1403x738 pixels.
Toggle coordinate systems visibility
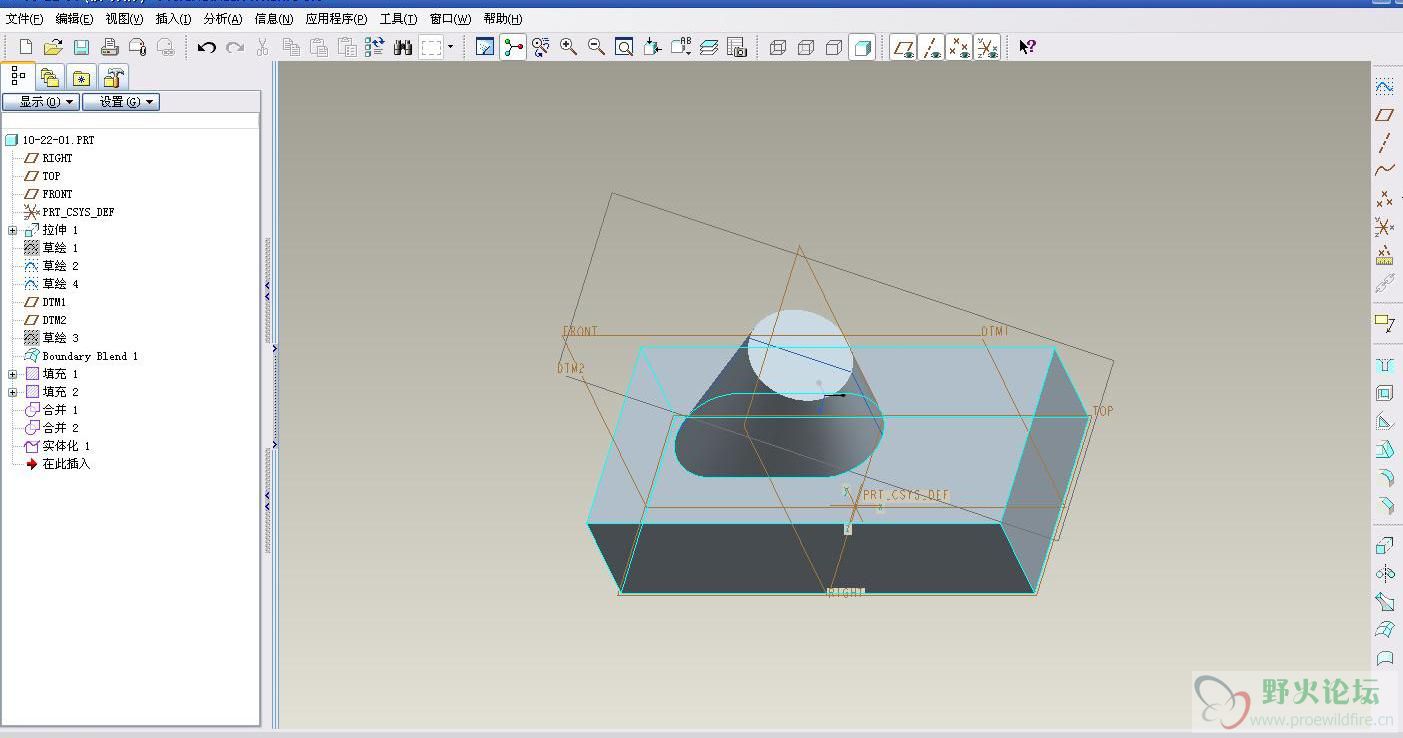[x=987, y=47]
